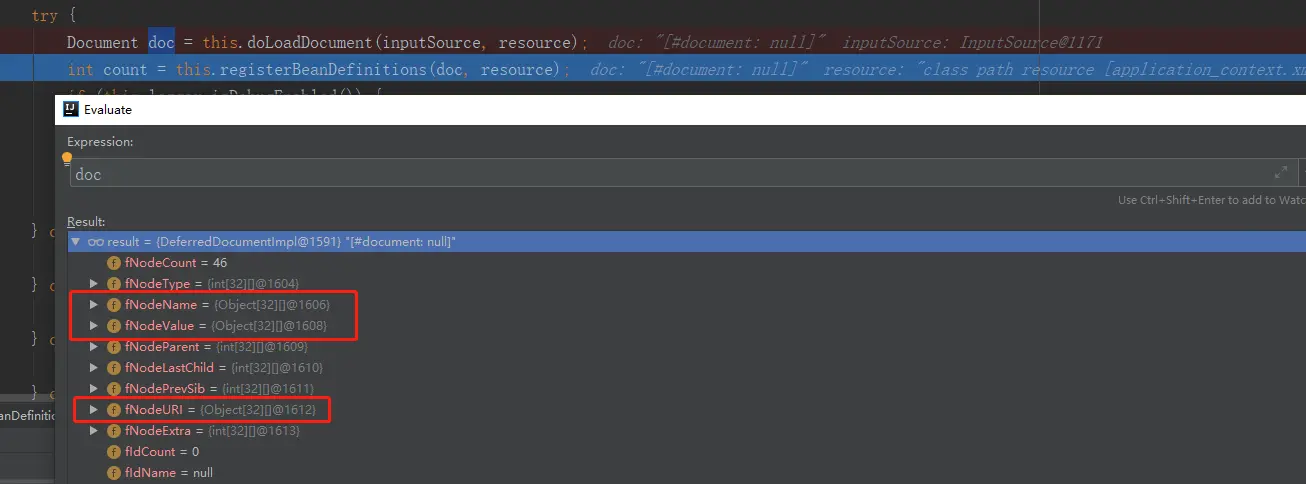This screenshot has height=484, width=1306.
Task: Click the field icon beside fNodeValue
Action: 114,326
